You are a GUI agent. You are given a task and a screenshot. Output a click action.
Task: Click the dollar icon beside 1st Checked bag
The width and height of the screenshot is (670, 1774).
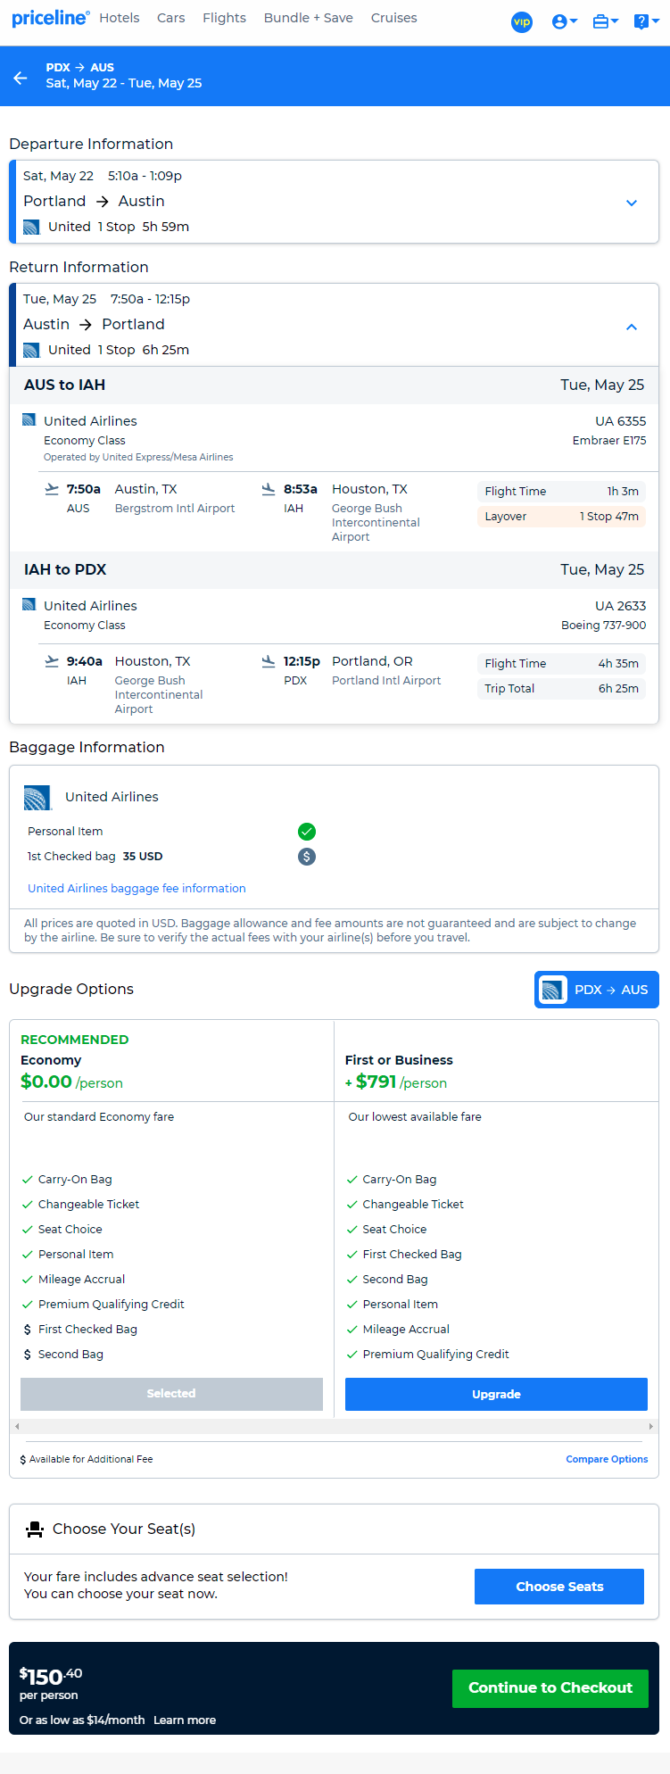click(307, 856)
